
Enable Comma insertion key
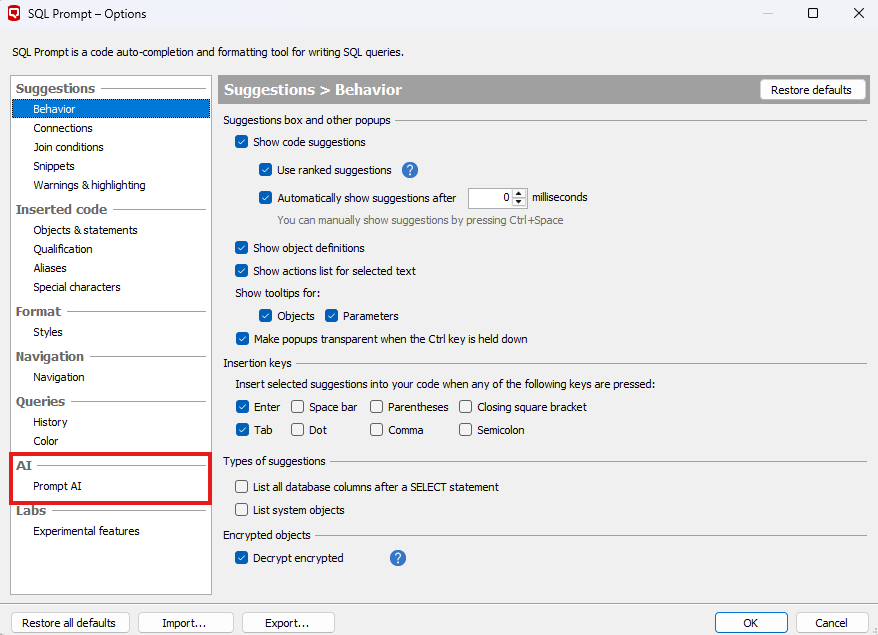[376, 429]
